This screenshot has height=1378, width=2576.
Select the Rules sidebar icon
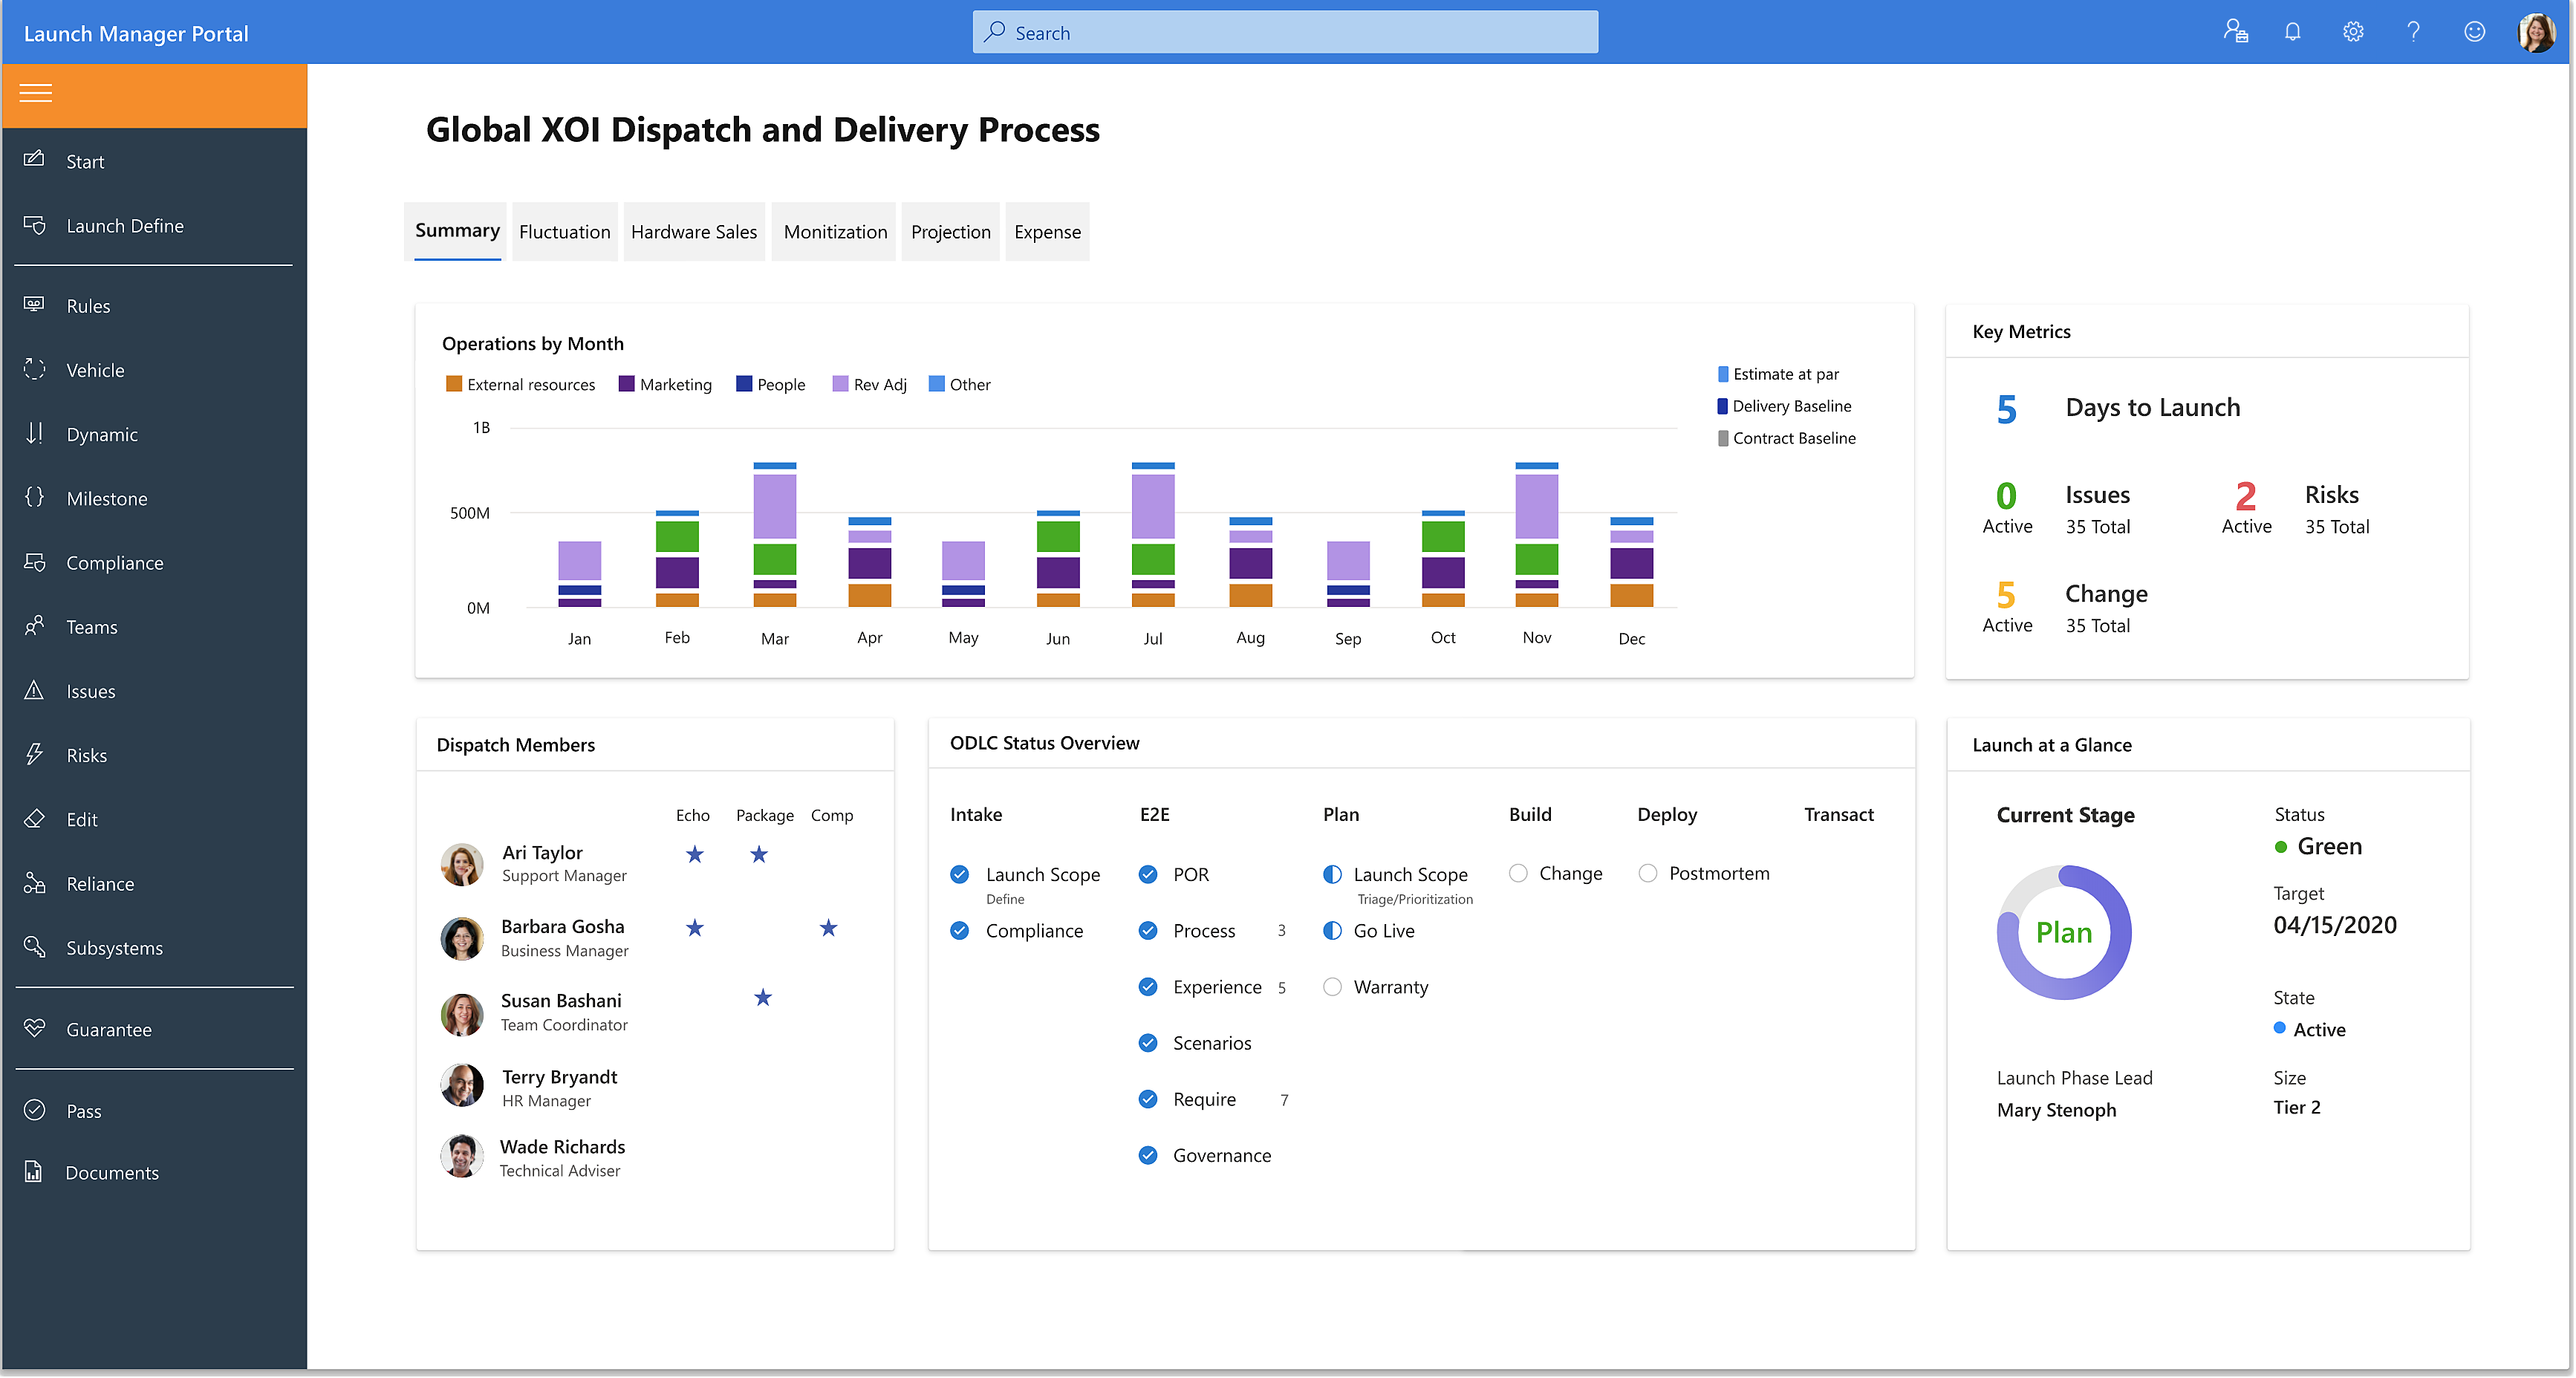coord(34,304)
